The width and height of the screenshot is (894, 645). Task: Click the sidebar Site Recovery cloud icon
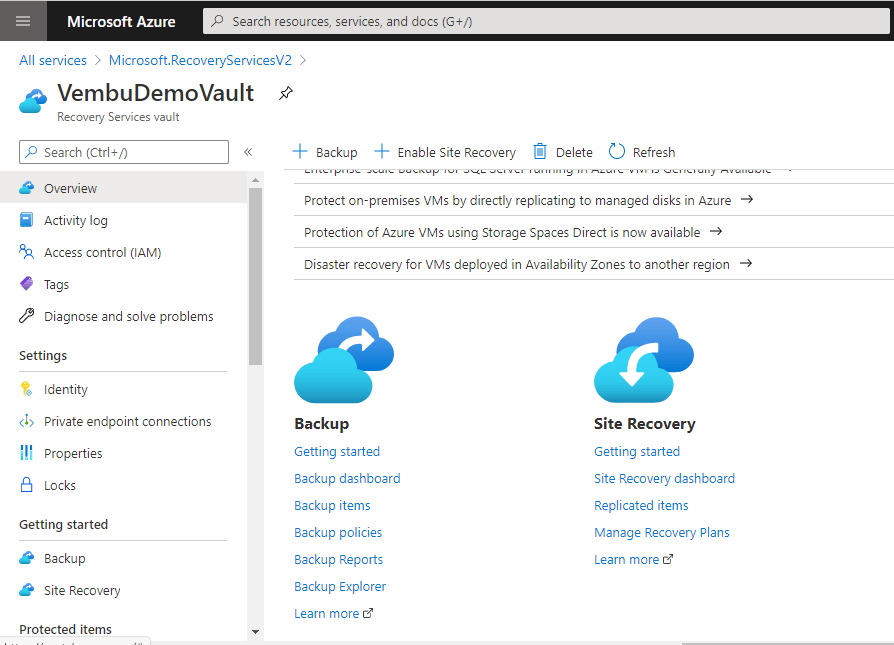(x=26, y=590)
